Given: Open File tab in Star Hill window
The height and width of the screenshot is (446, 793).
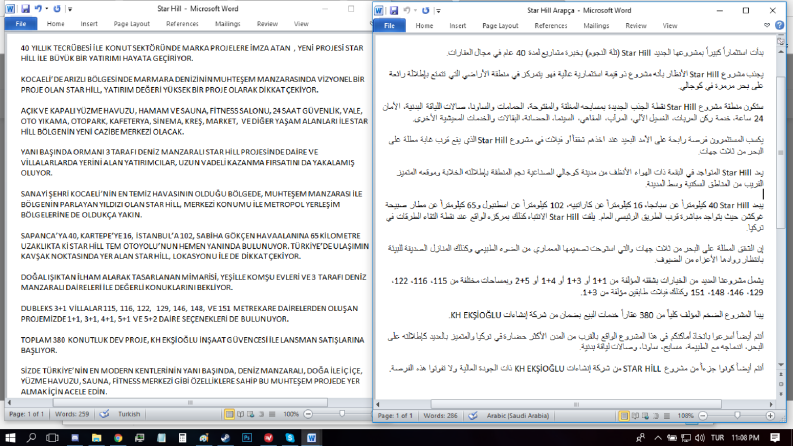Looking at the screenshot, I should [x=21, y=24].
